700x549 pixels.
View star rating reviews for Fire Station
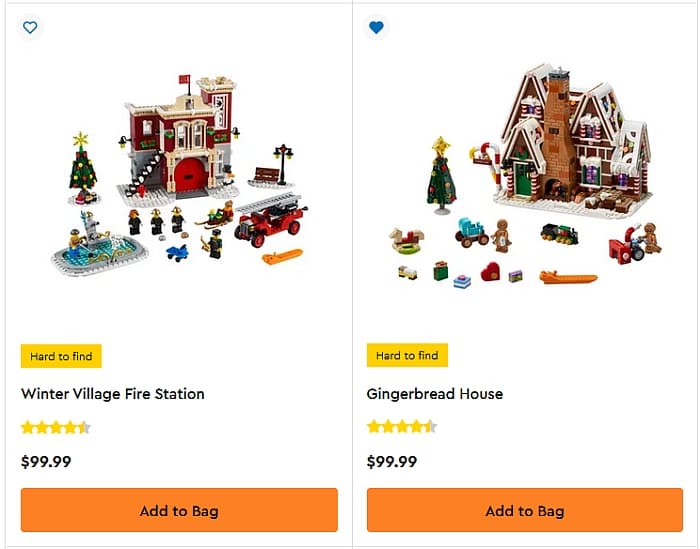click(x=56, y=428)
